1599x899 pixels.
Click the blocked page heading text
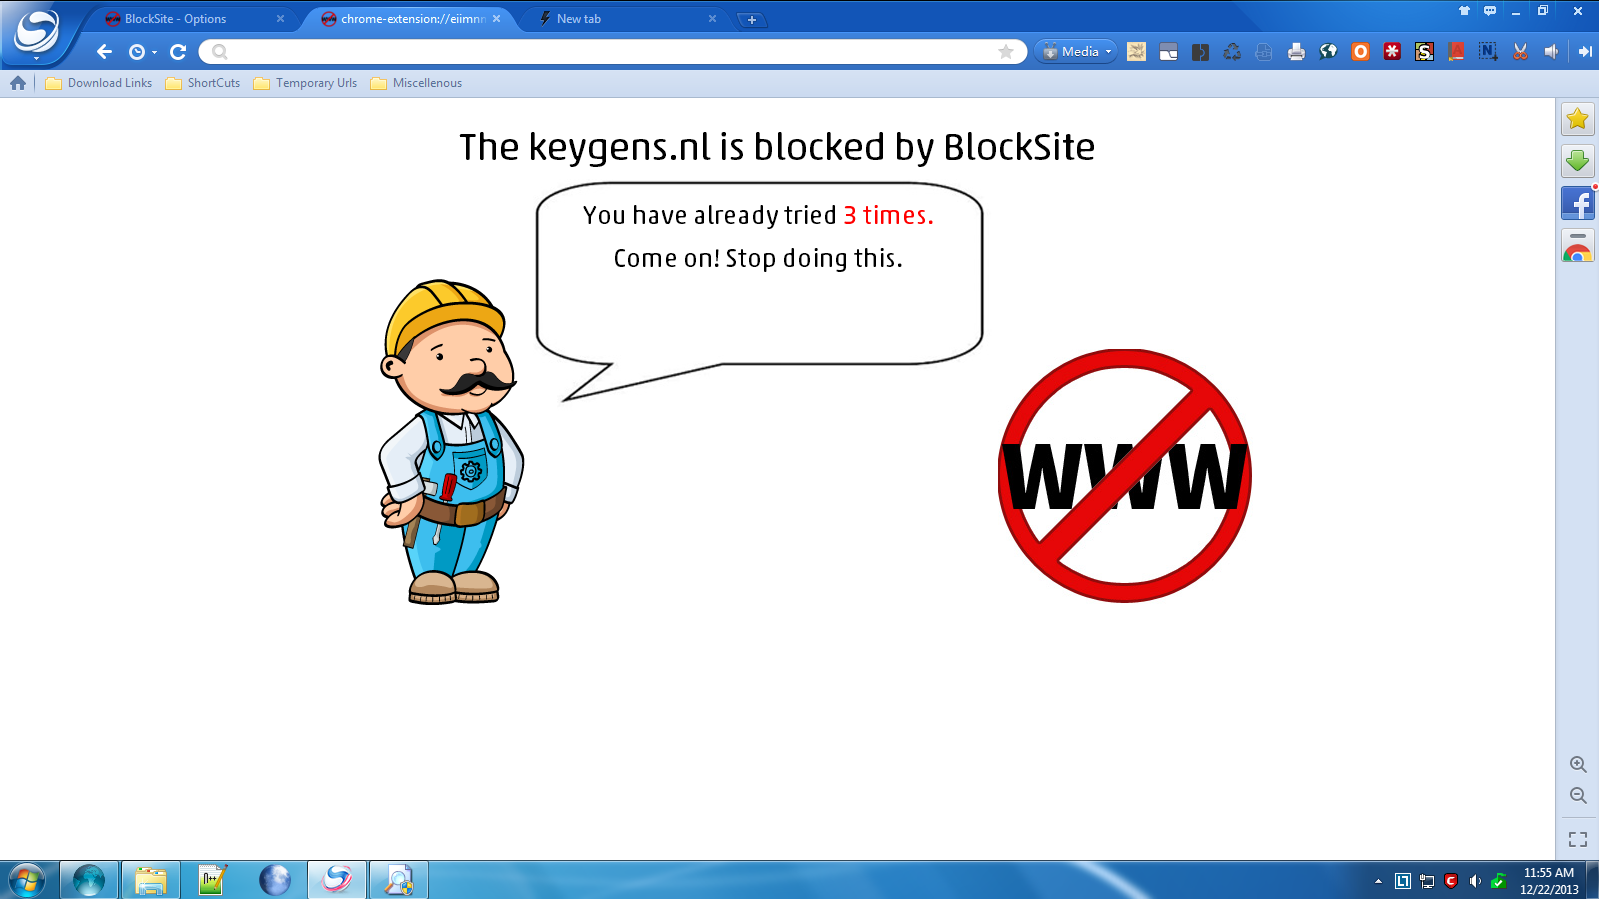click(x=777, y=148)
